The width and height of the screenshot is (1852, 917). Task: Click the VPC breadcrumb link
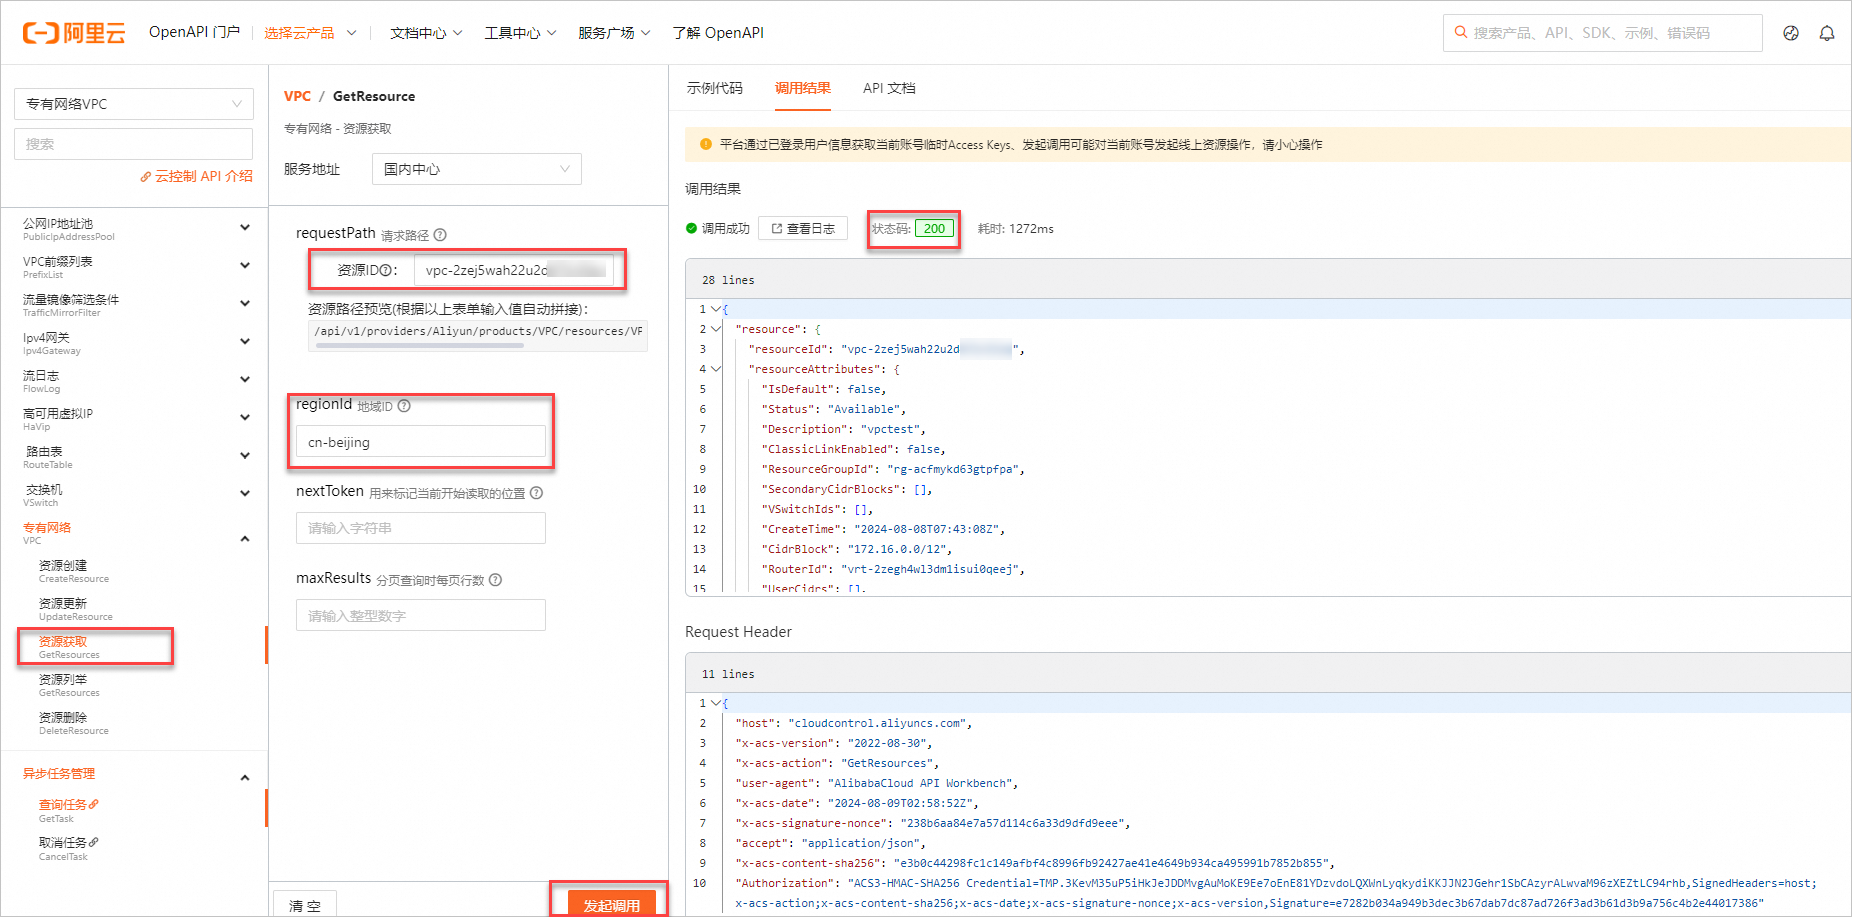point(297,96)
